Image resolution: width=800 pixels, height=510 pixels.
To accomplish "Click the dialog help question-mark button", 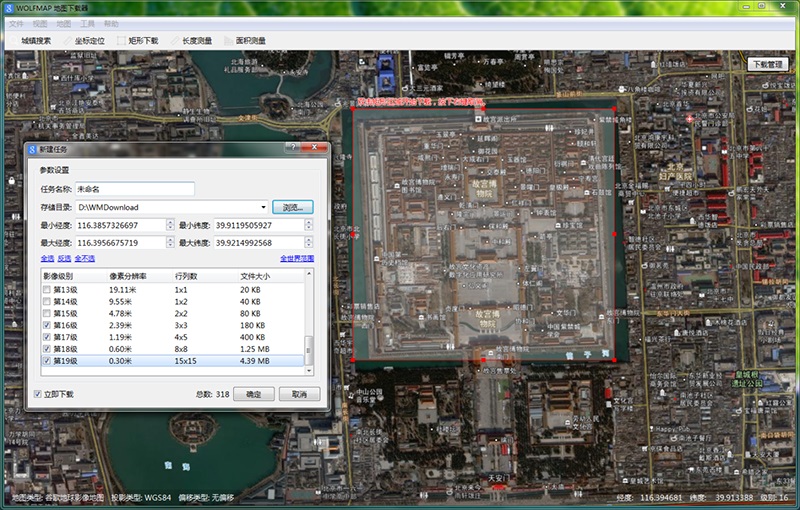I will (x=293, y=147).
